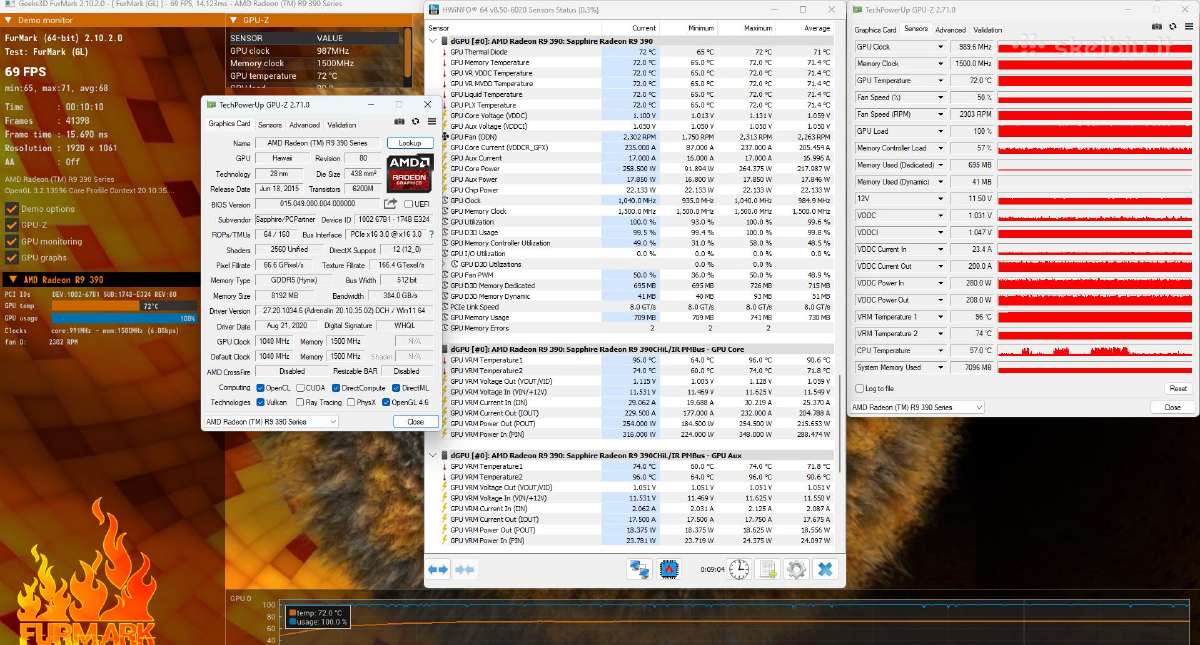
Task: Open GPU Clock sensor dropdown arrow
Action: click(940, 47)
